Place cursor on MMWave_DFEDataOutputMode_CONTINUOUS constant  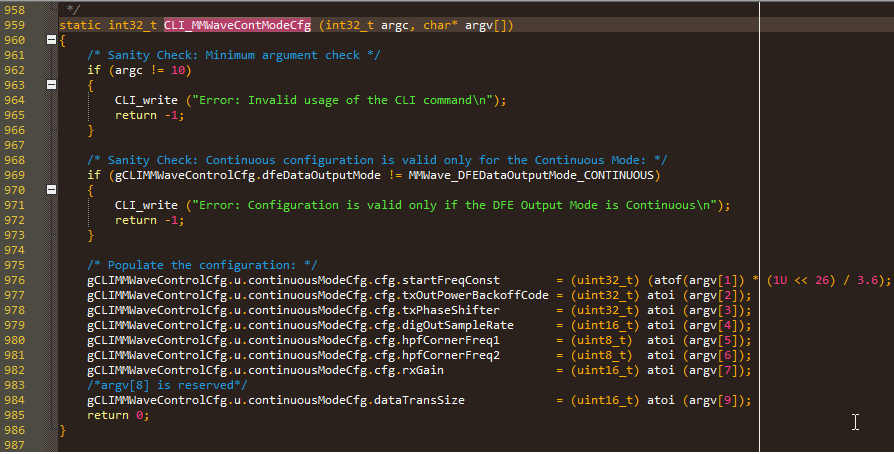pyautogui.click(x=531, y=175)
